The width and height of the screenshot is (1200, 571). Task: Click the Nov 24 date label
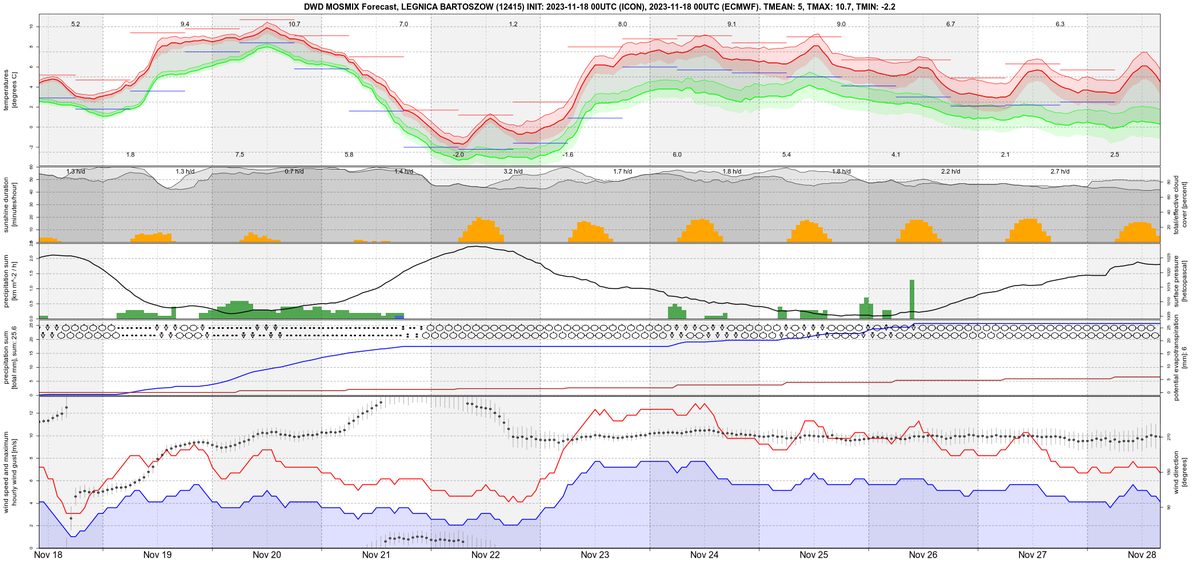tap(704, 554)
